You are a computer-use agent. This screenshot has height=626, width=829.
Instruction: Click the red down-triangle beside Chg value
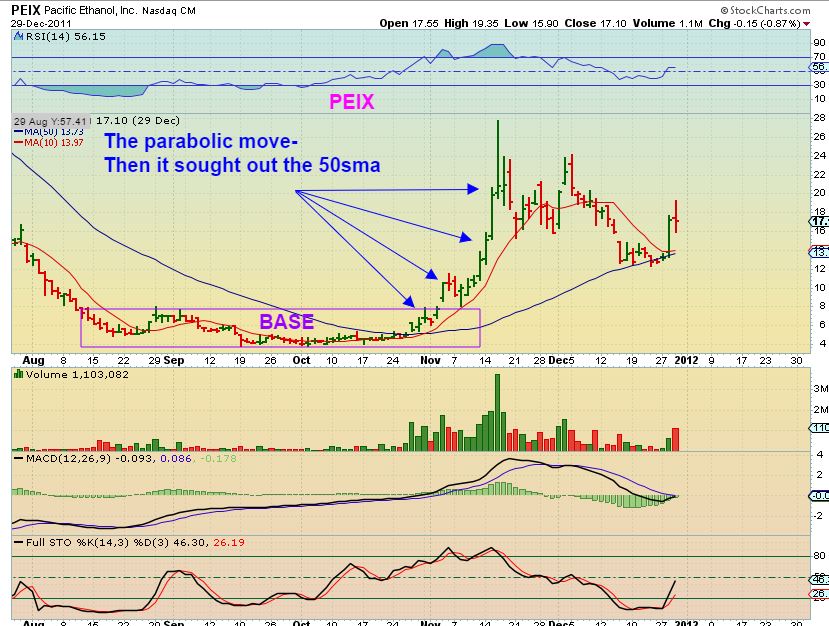coord(806,24)
